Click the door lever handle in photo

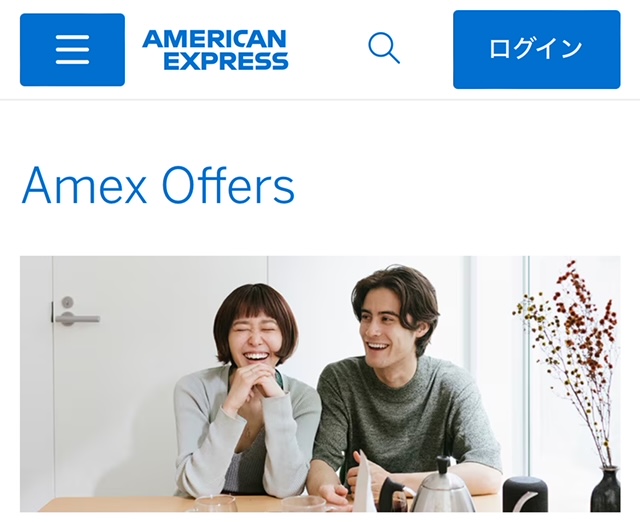(x=77, y=318)
